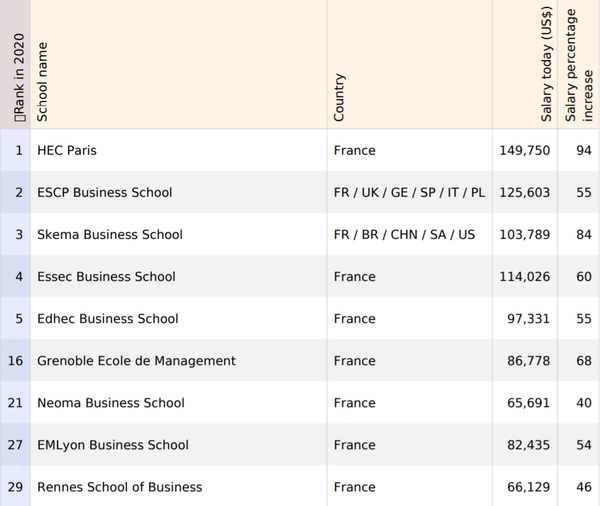Click Grenoble Ecole de Management

click(136, 361)
